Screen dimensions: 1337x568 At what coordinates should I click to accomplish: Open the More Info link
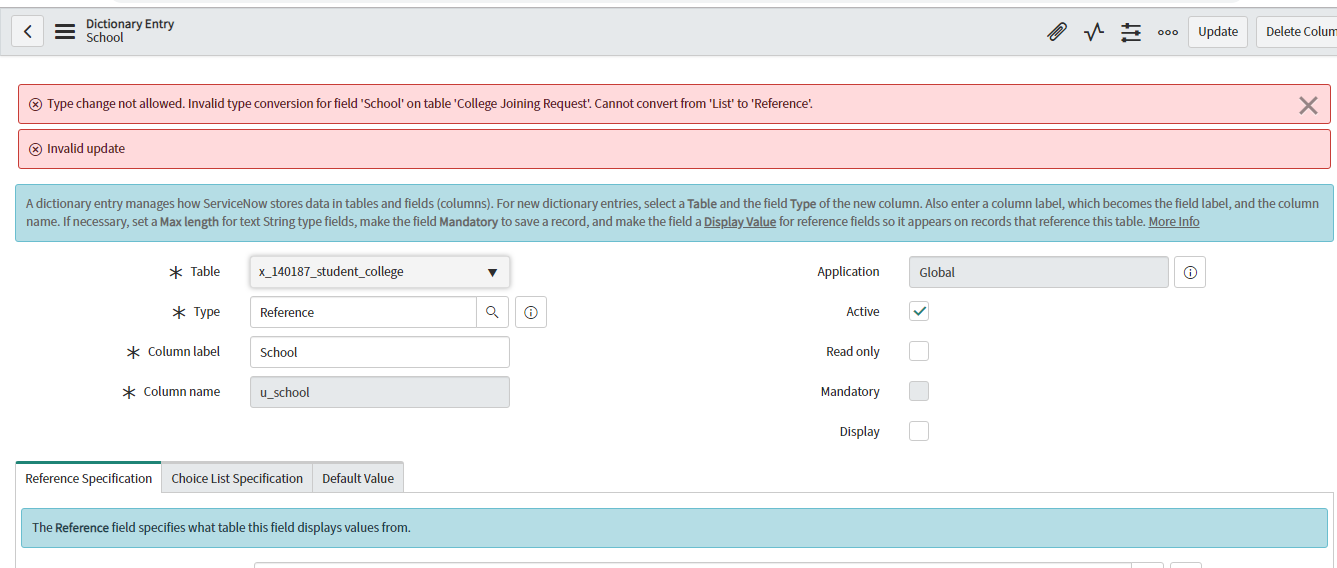click(1173, 222)
